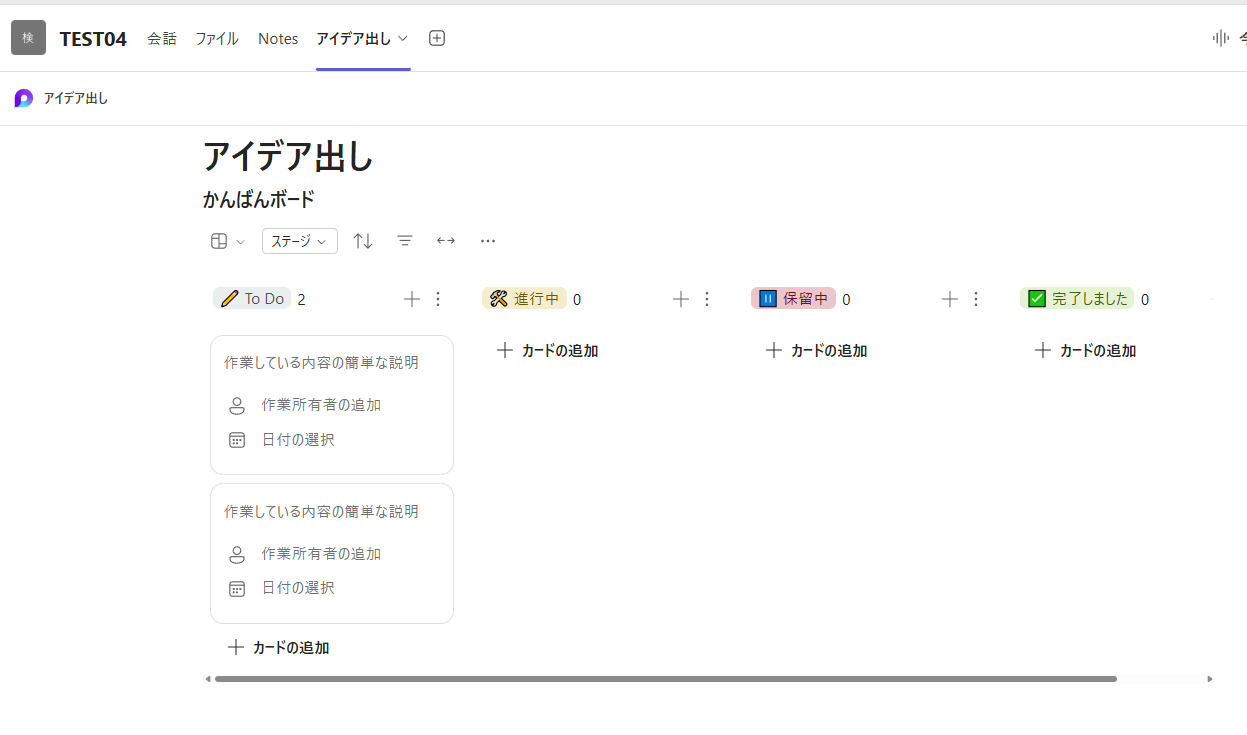
Task: Open the 進行中 column vertical dots menu
Action: [707, 299]
